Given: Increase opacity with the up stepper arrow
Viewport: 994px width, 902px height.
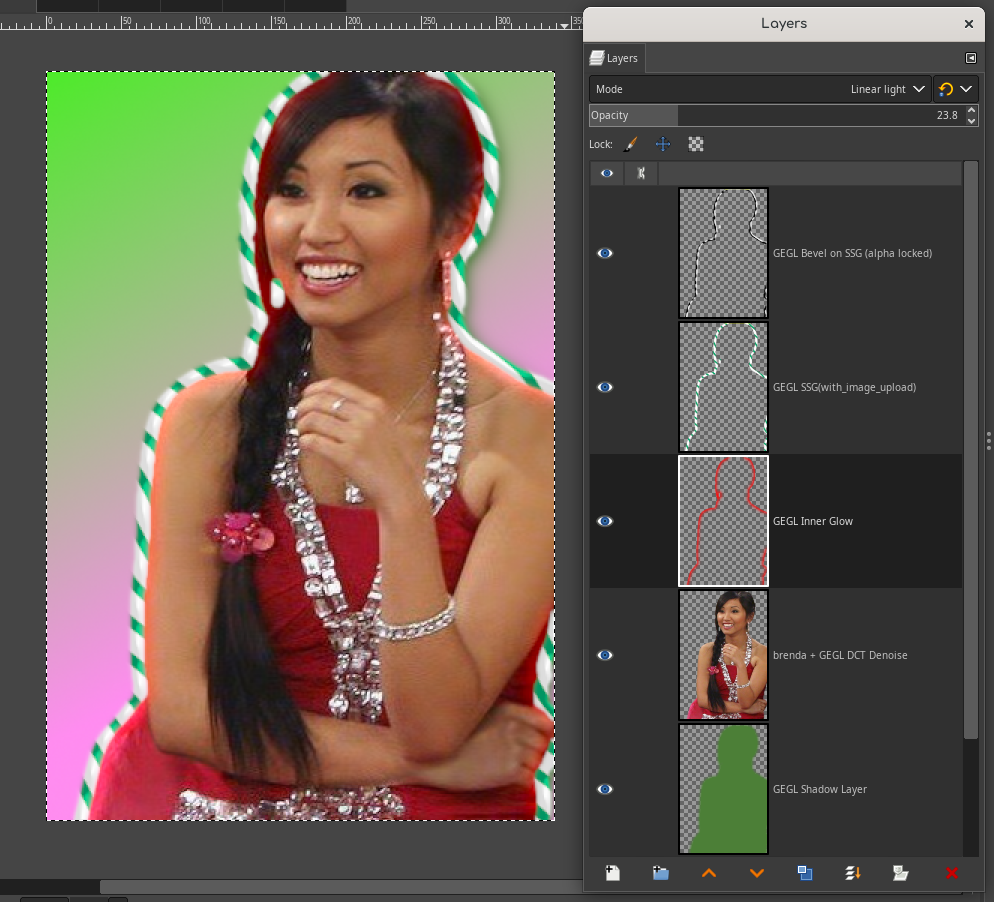Looking at the screenshot, I should (x=971, y=110).
